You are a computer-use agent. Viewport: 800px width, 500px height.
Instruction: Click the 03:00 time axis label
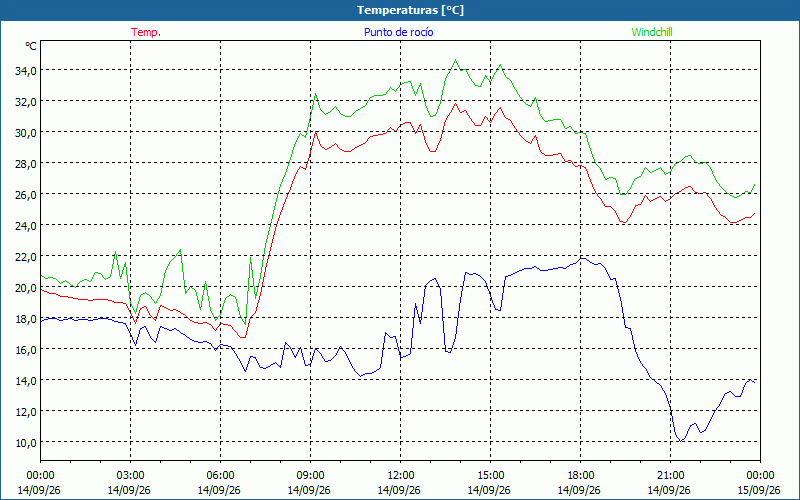coord(131,476)
